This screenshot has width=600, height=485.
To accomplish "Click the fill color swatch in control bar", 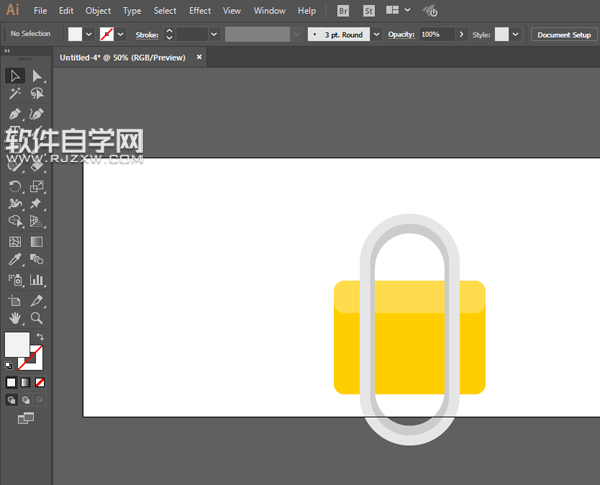I will pyautogui.click(x=75, y=34).
